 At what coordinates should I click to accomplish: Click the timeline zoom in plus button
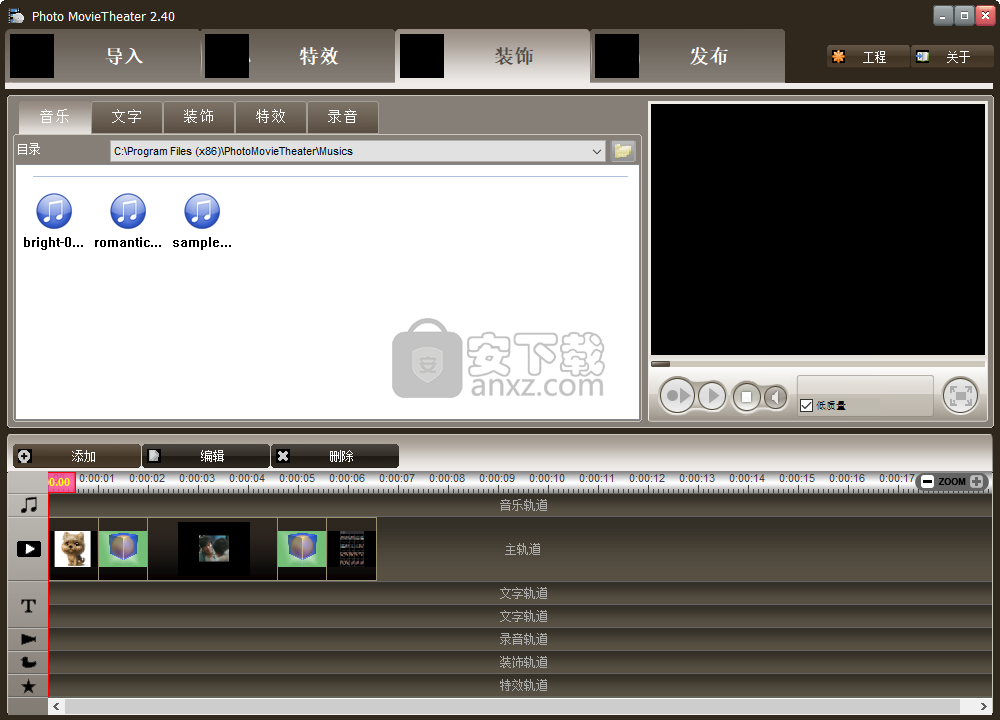click(976, 481)
